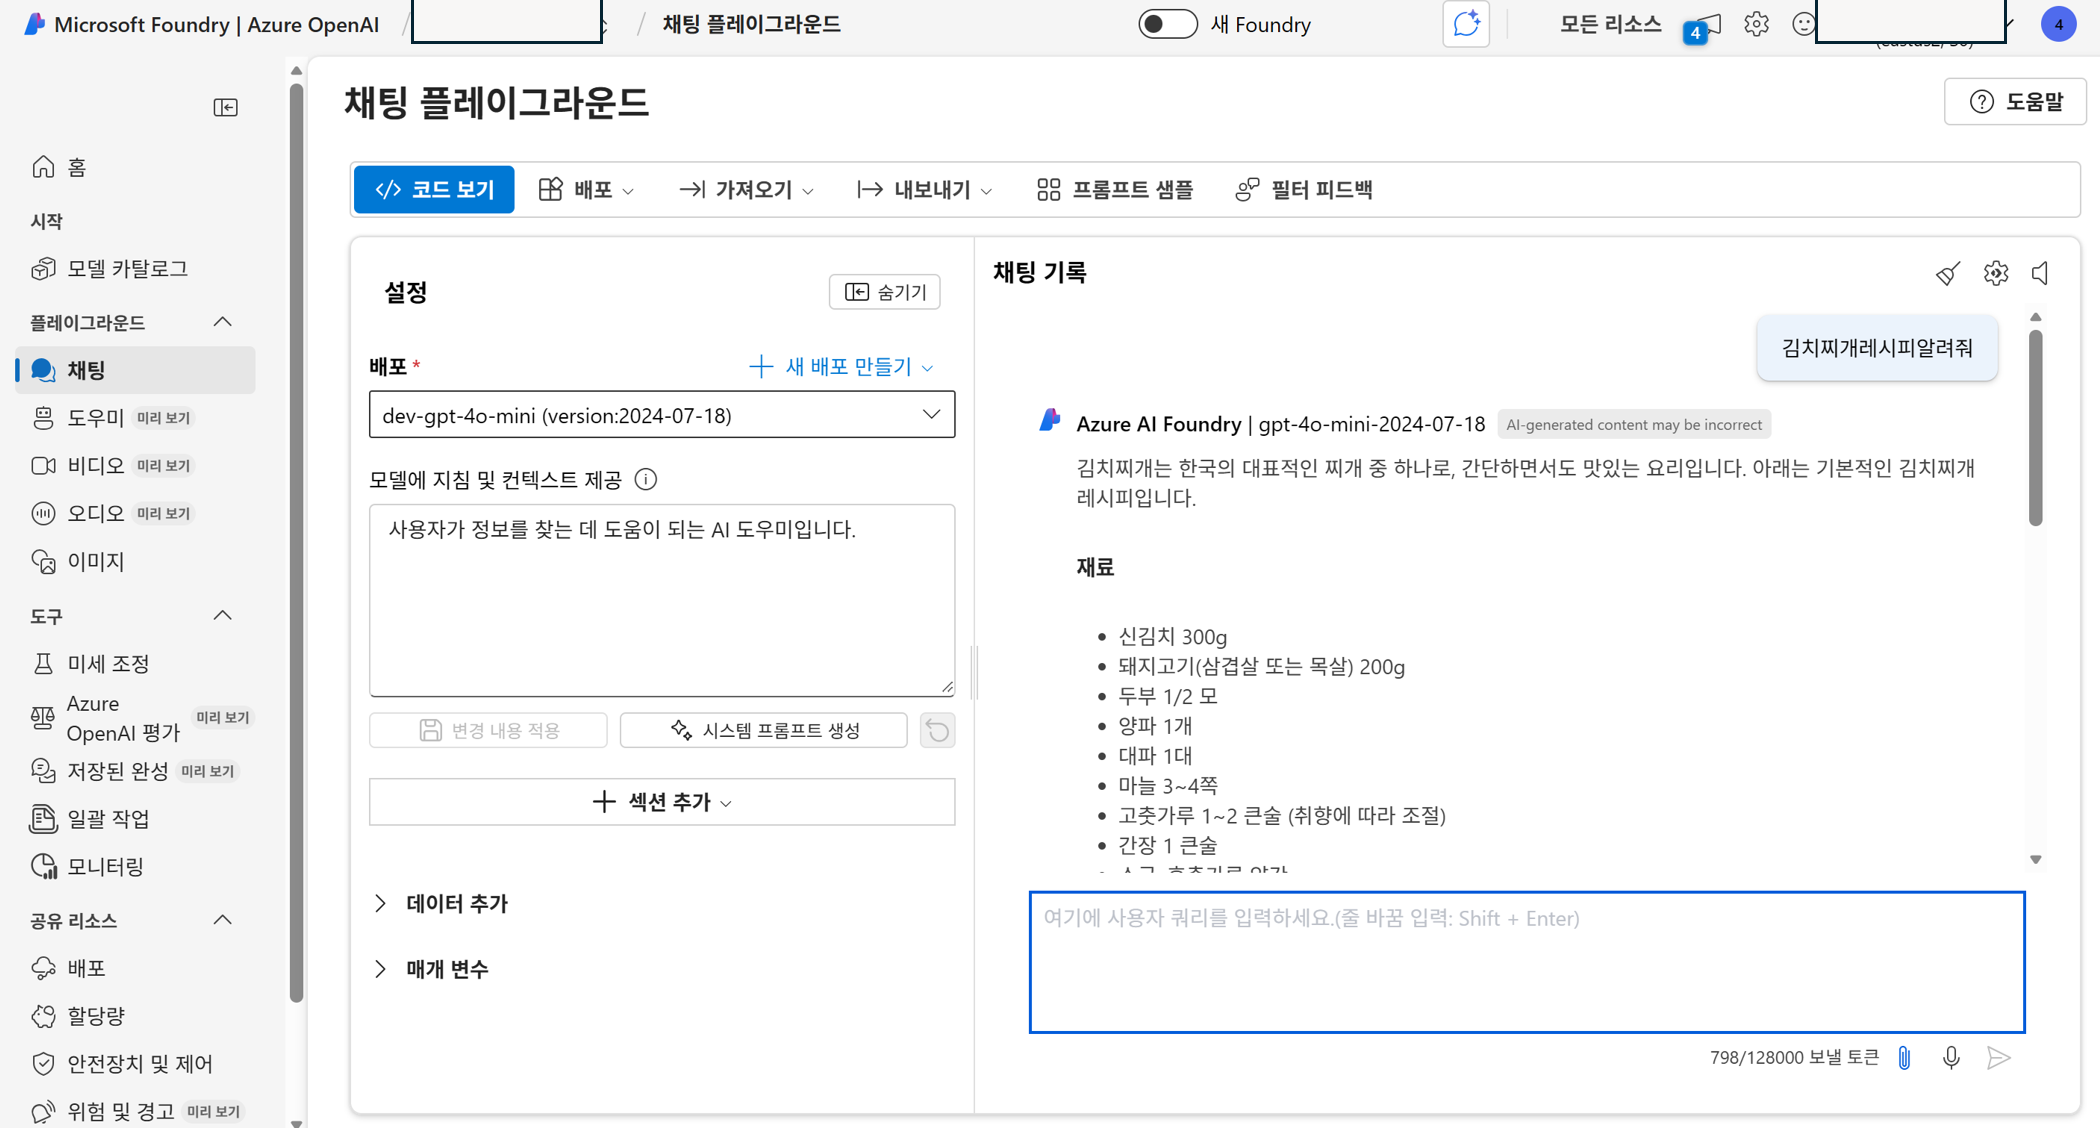Click the system message instructions text area

click(662, 600)
